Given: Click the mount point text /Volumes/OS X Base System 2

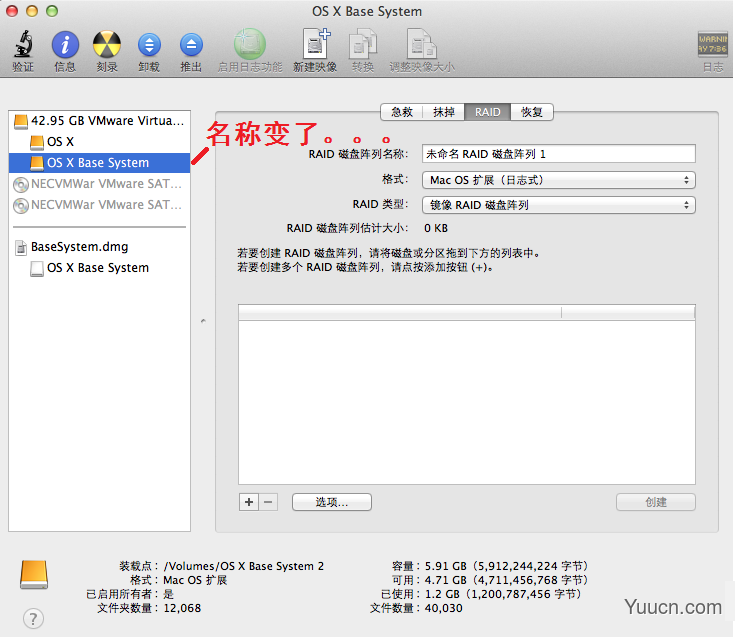Looking at the screenshot, I should [x=244, y=566].
